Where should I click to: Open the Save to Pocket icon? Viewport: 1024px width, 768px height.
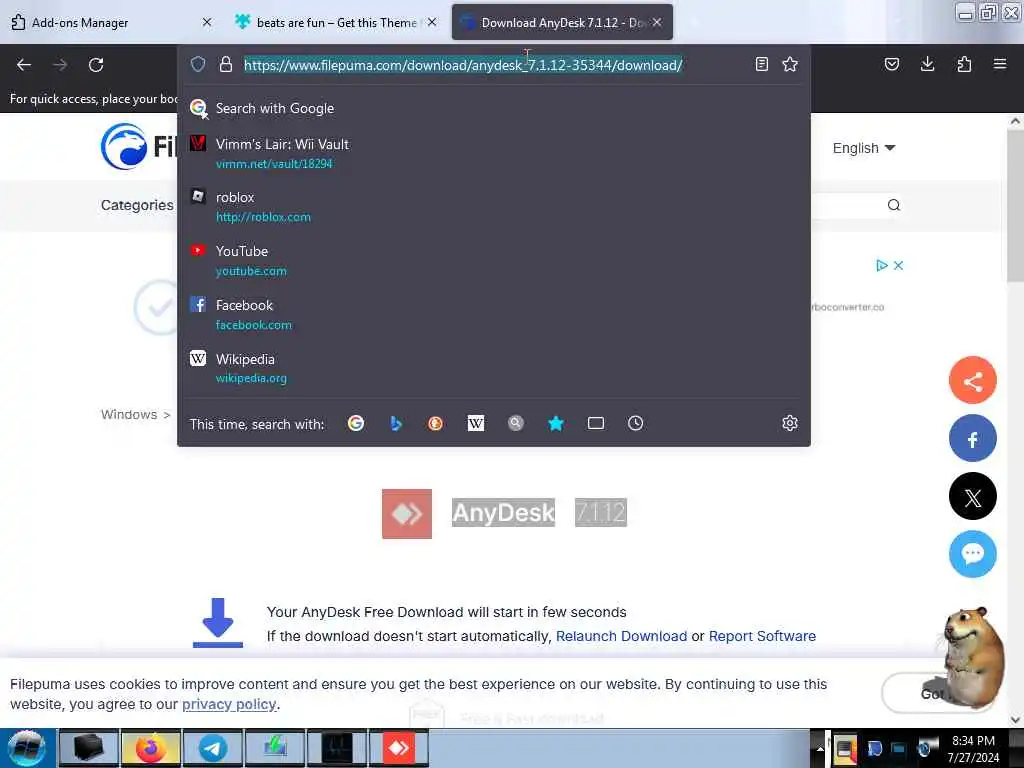pos(892,64)
